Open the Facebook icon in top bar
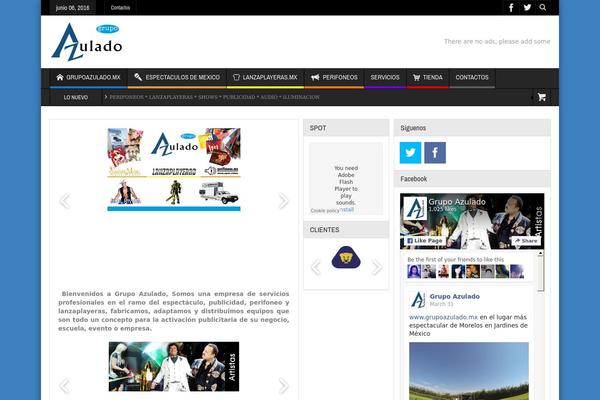This screenshot has height=400, width=600. coord(511,8)
